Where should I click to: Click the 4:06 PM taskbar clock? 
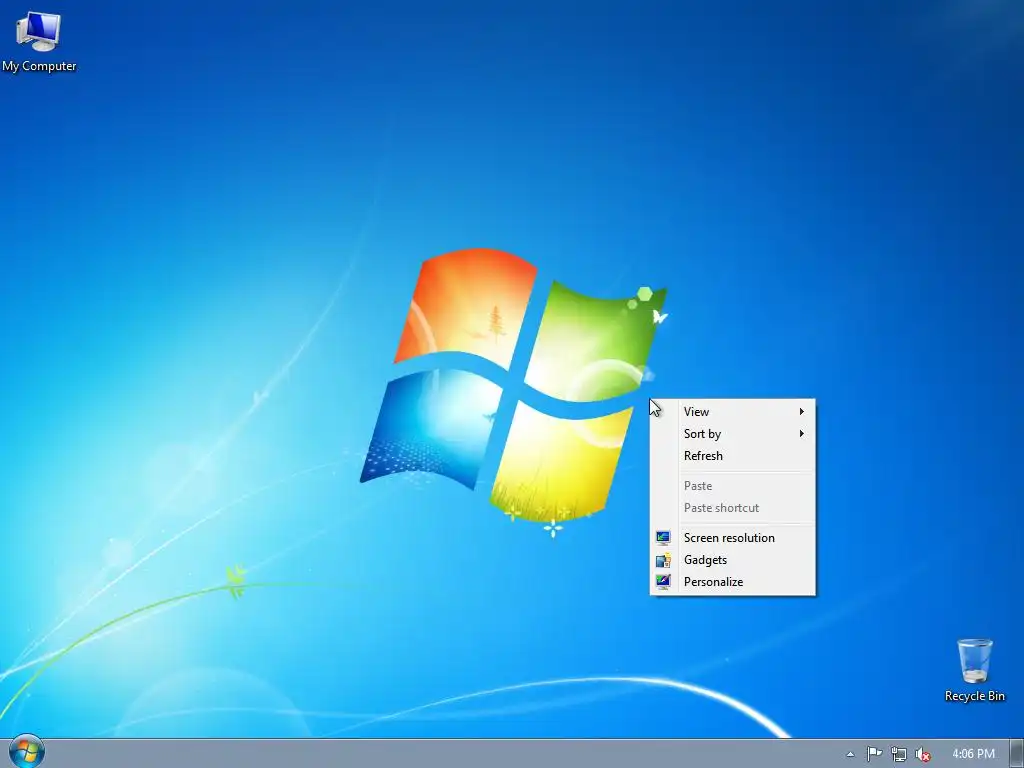click(x=973, y=754)
